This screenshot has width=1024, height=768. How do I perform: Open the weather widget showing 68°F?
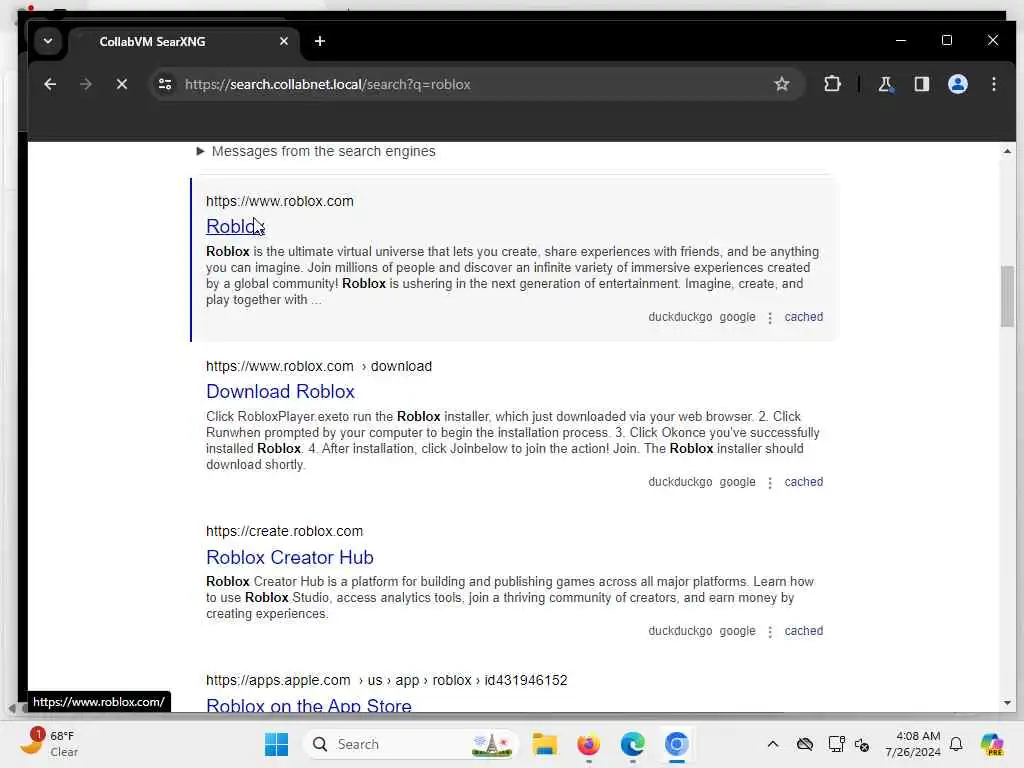pyautogui.click(x=49, y=744)
